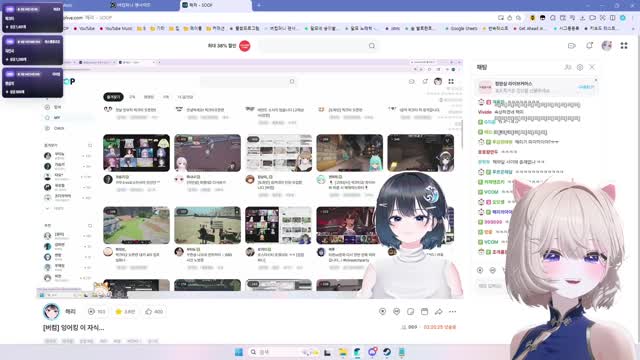Open chat participants list icon
Image resolution: width=640 pixels, height=360 pixels.
[568, 67]
